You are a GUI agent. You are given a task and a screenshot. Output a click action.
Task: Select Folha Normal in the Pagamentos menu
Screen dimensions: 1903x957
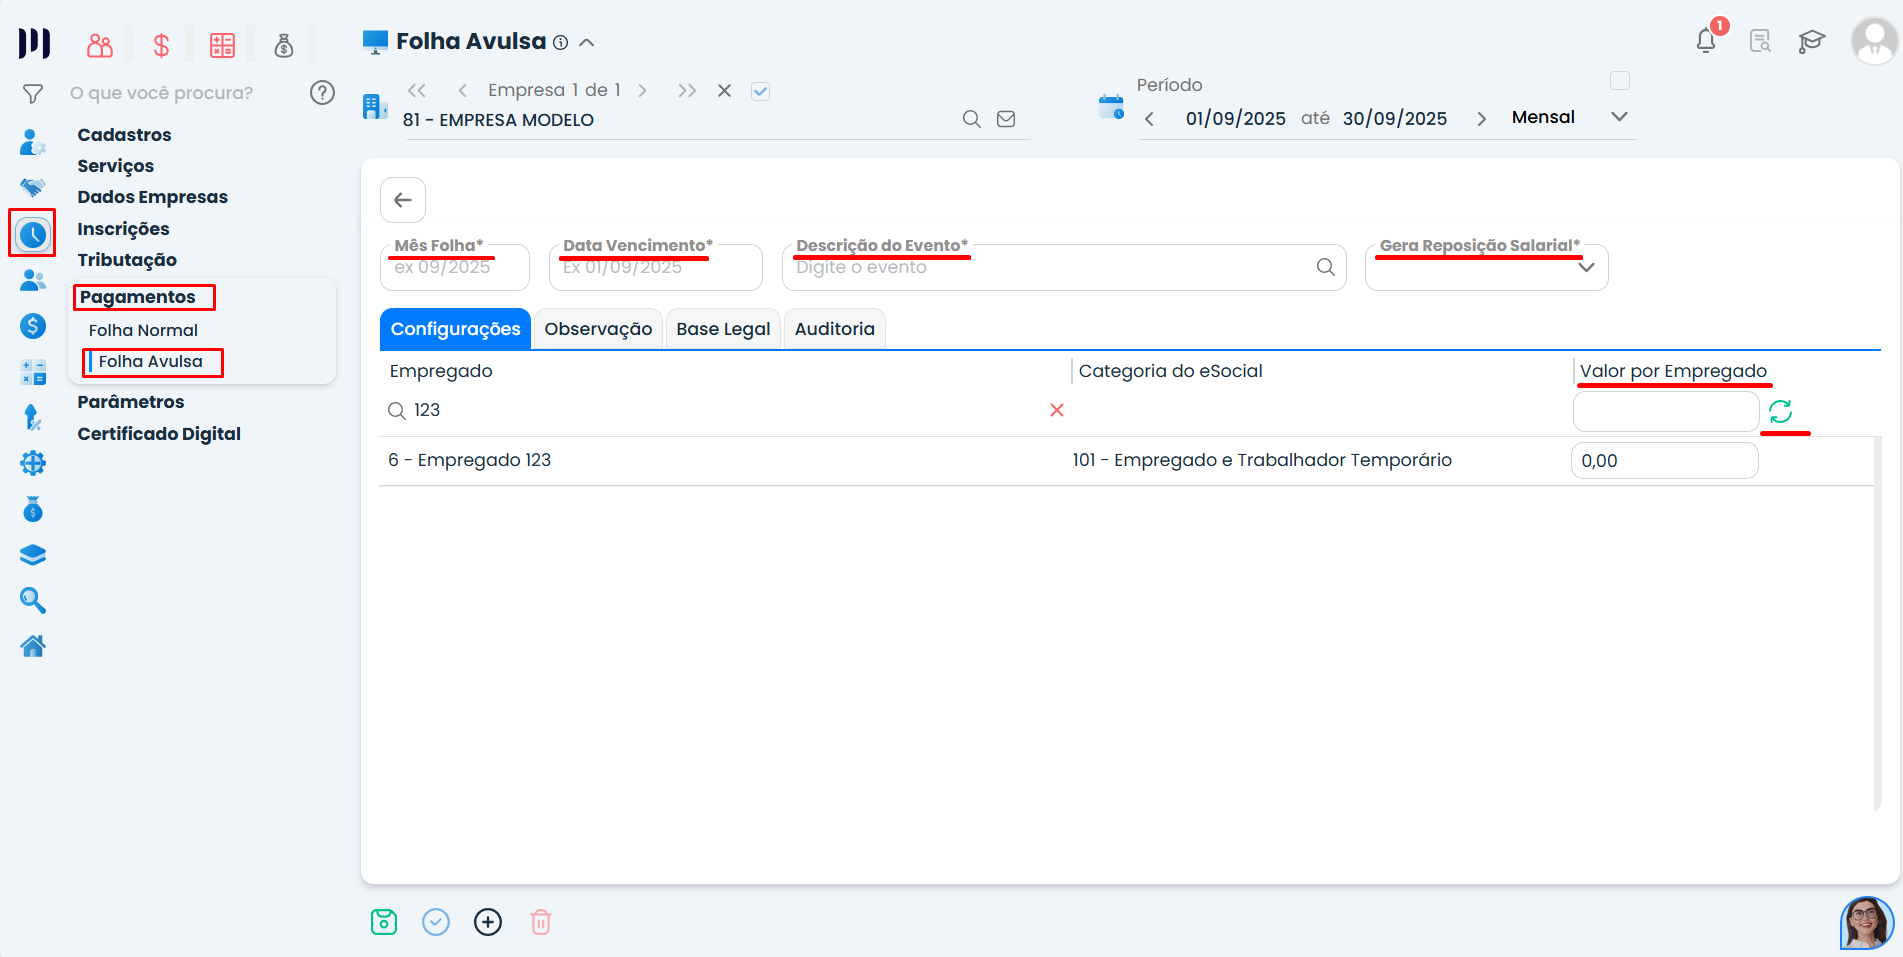point(142,329)
